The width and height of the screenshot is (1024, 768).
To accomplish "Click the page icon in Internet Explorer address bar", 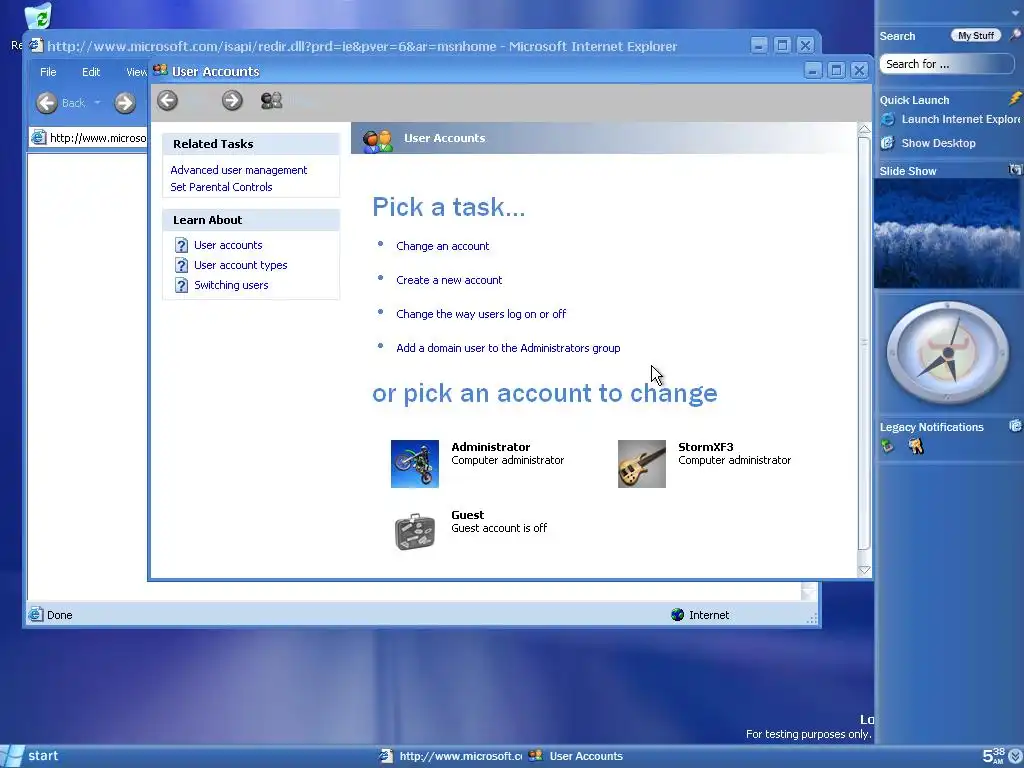I will [39, 138].
